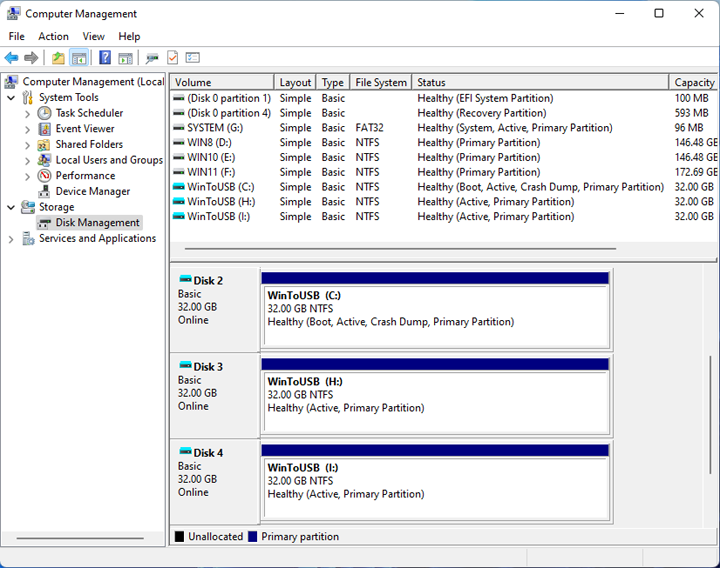Toggle the Show/Hide Console Tree button

pyautogui.click(x=79, y=58)
